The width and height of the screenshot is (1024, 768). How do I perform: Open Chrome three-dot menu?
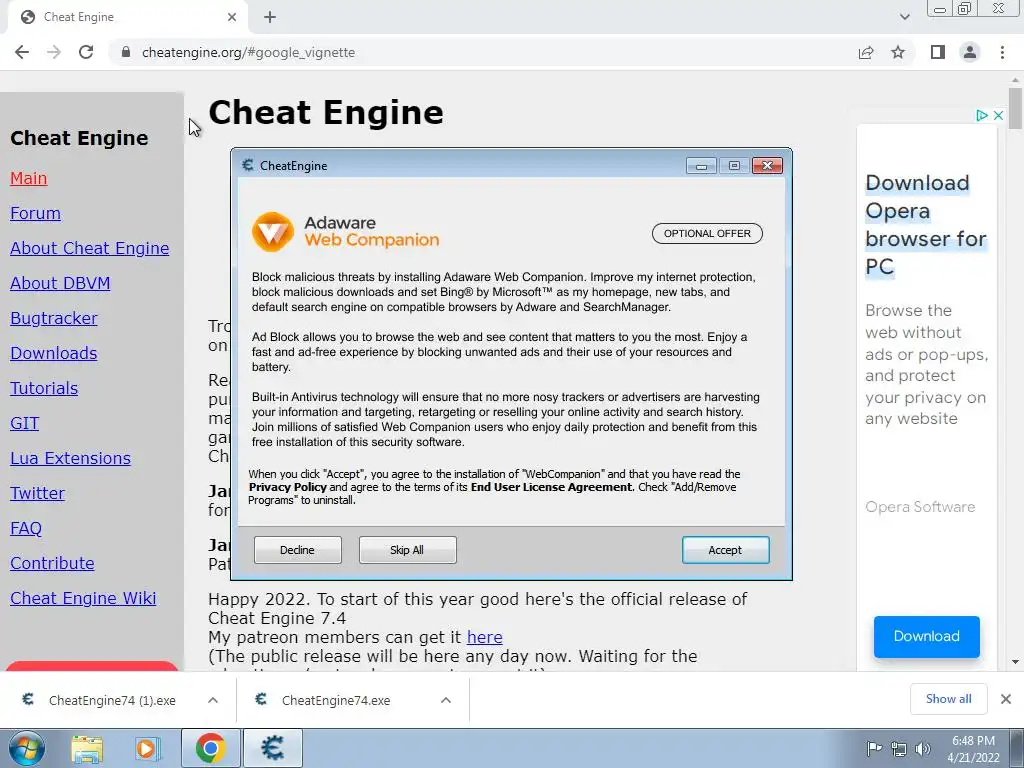point(1002,52)
